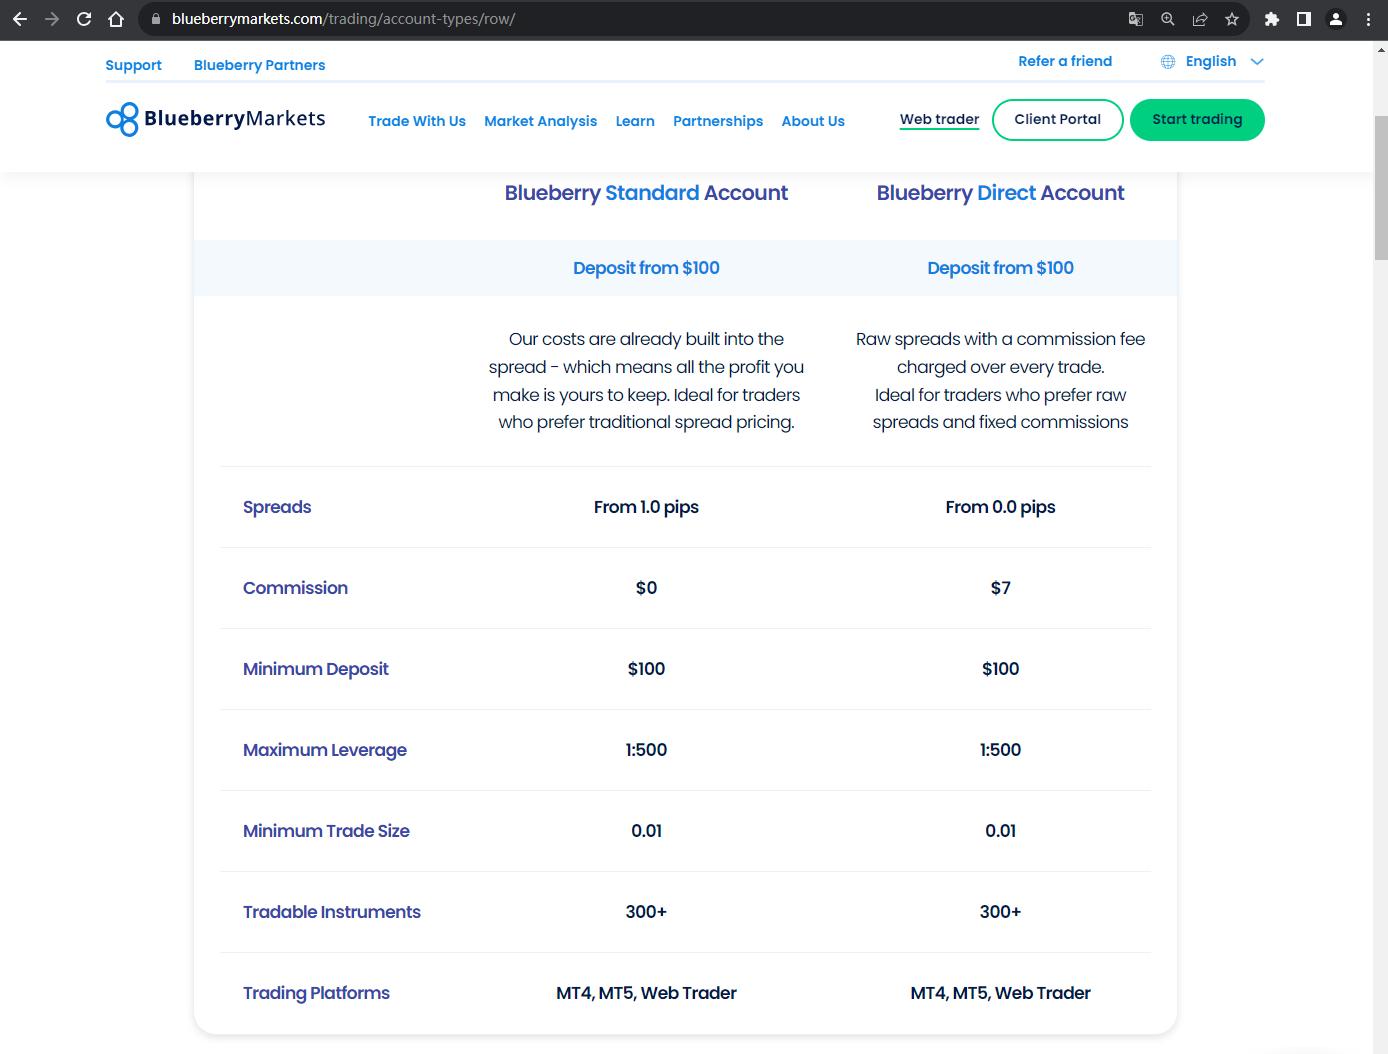Viewport: 1388px width, 1054px height.
Task: Click the Minimum Trade Size row label
Action: 326,831
